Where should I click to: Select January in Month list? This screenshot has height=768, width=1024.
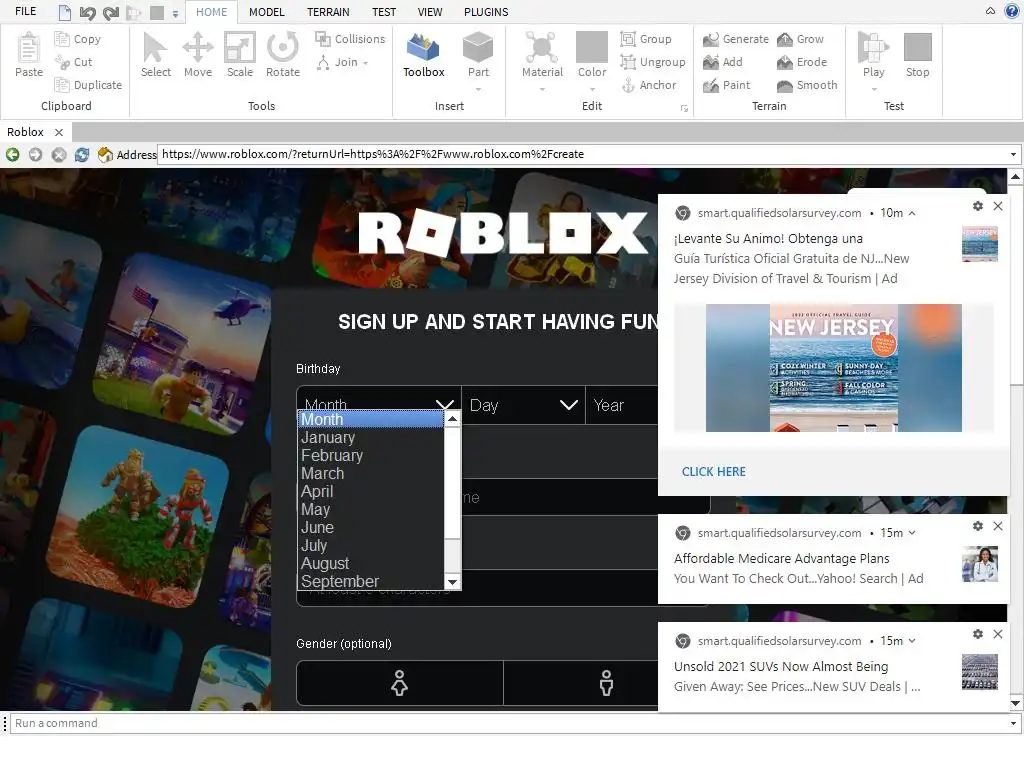coord(371,438)
